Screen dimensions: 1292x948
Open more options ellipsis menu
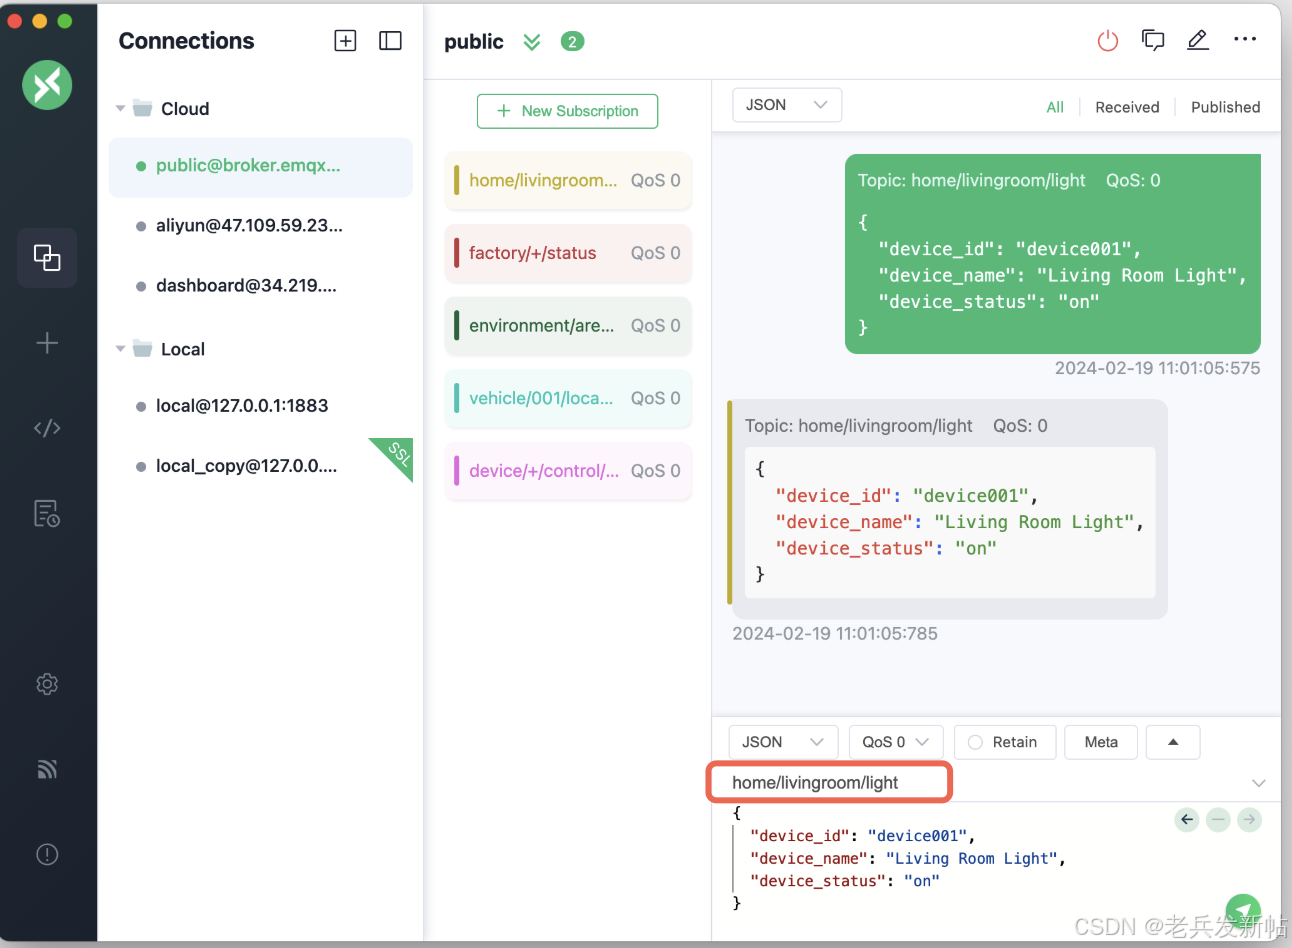coord(1245,39)
